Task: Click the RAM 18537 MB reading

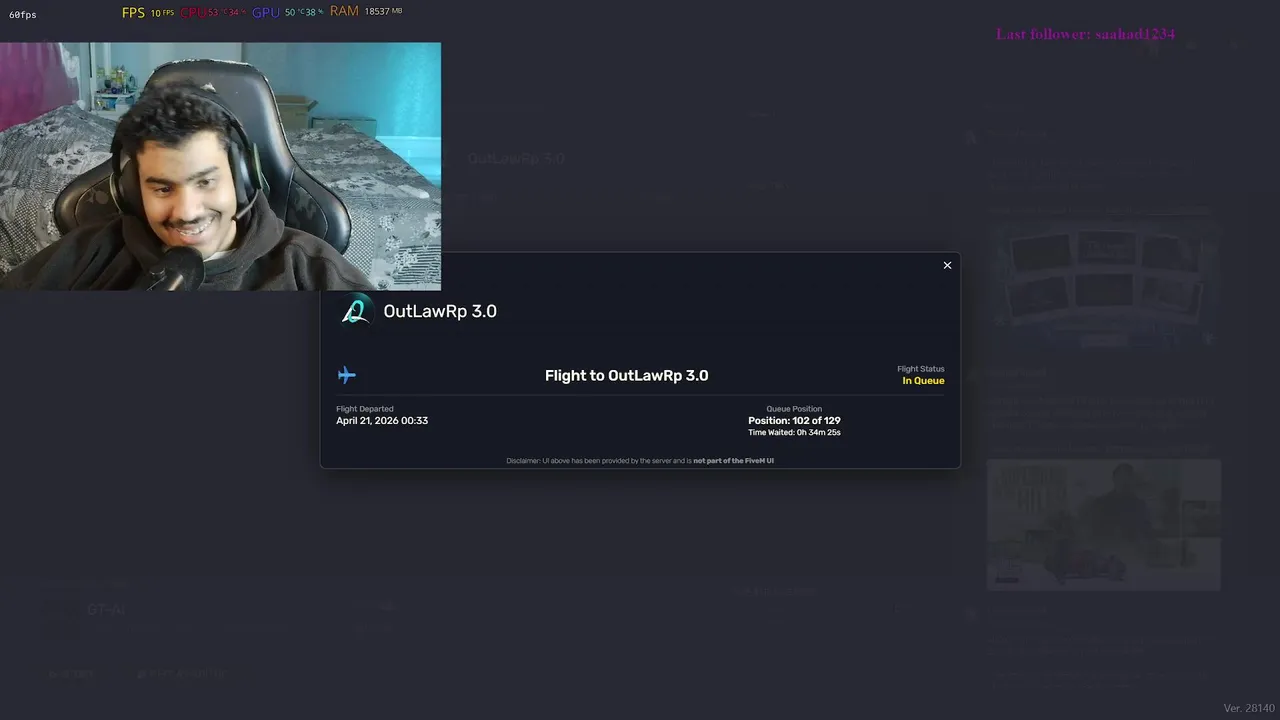Action: click(x=366, y=11)
